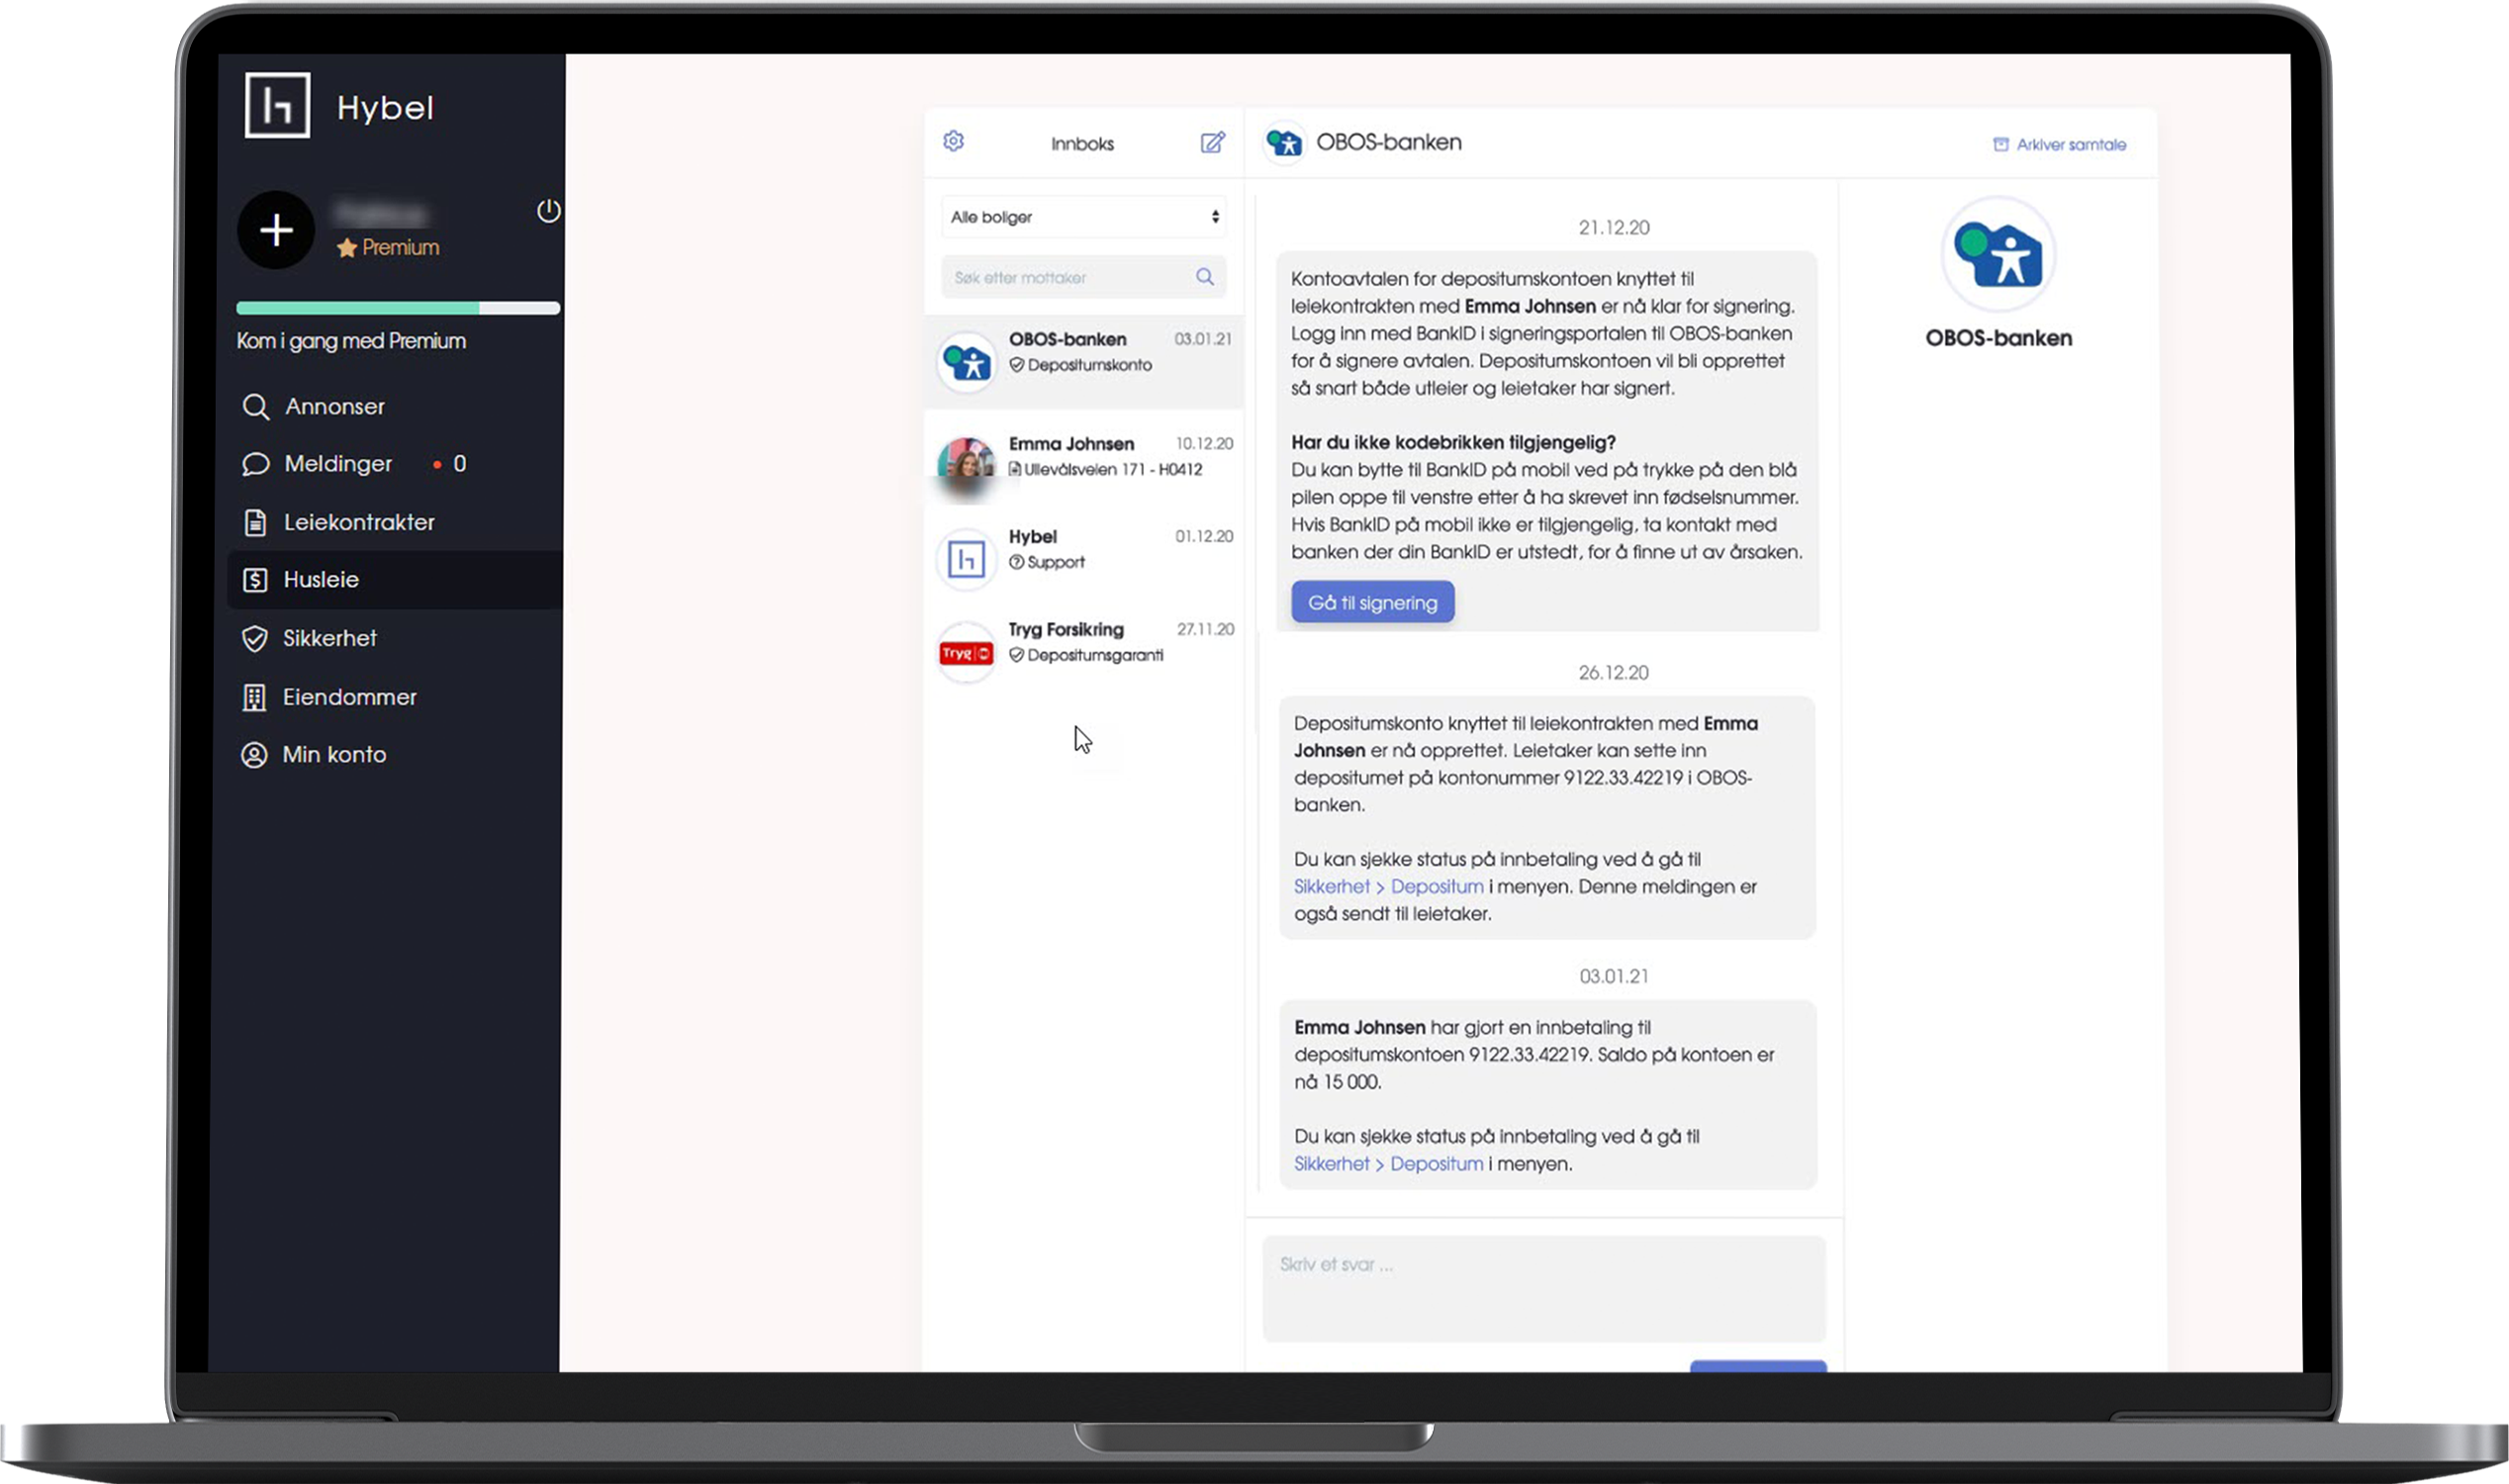Click the Sikkerhet shield icon

pos(255,638)
